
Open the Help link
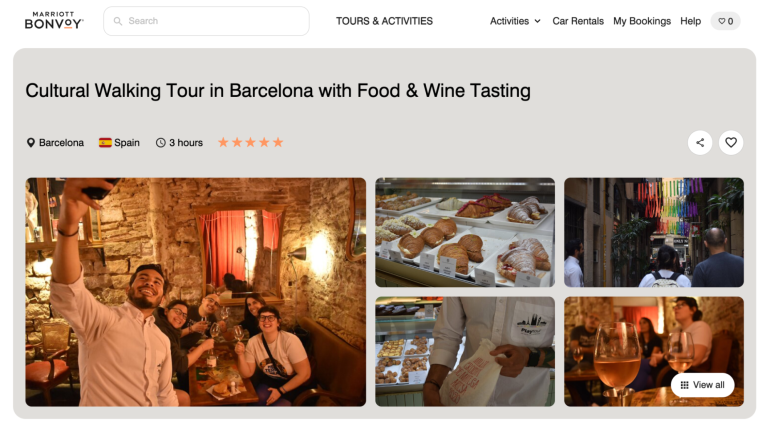[690, 21]
